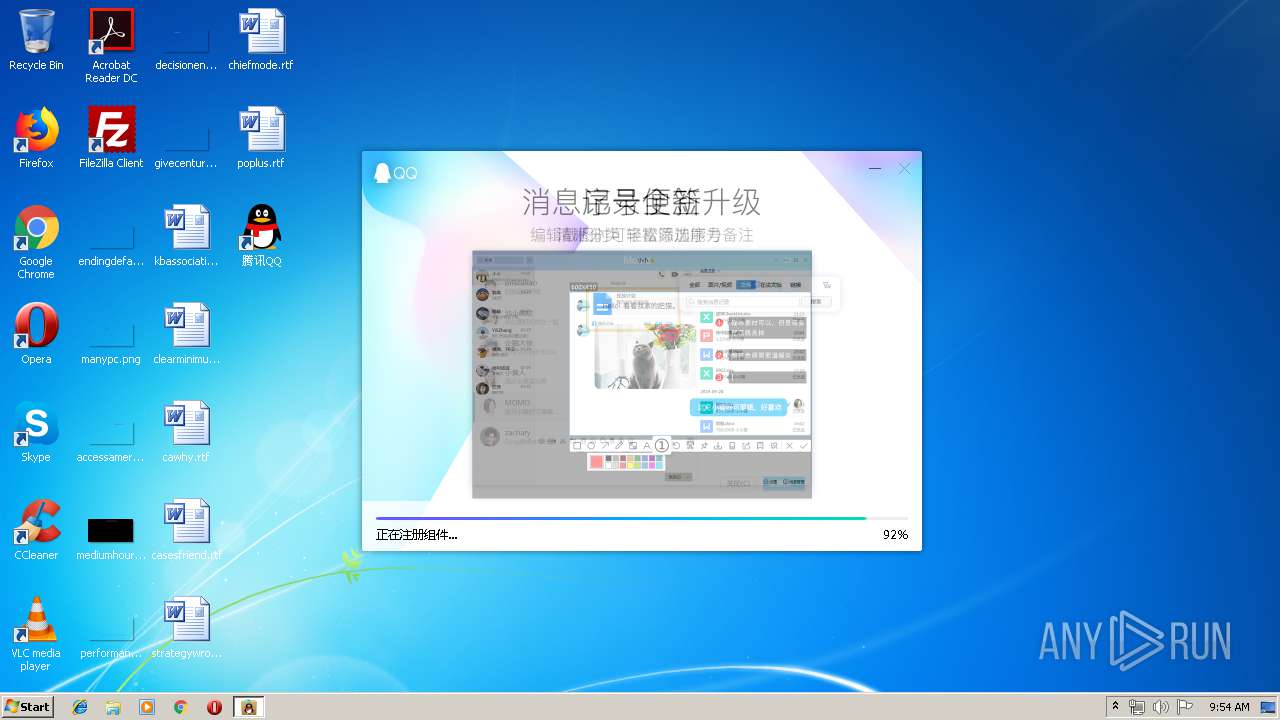Launch VLC media player shortcut
The height and width of the screenshot is (720, 1280).
click(36, 634)
